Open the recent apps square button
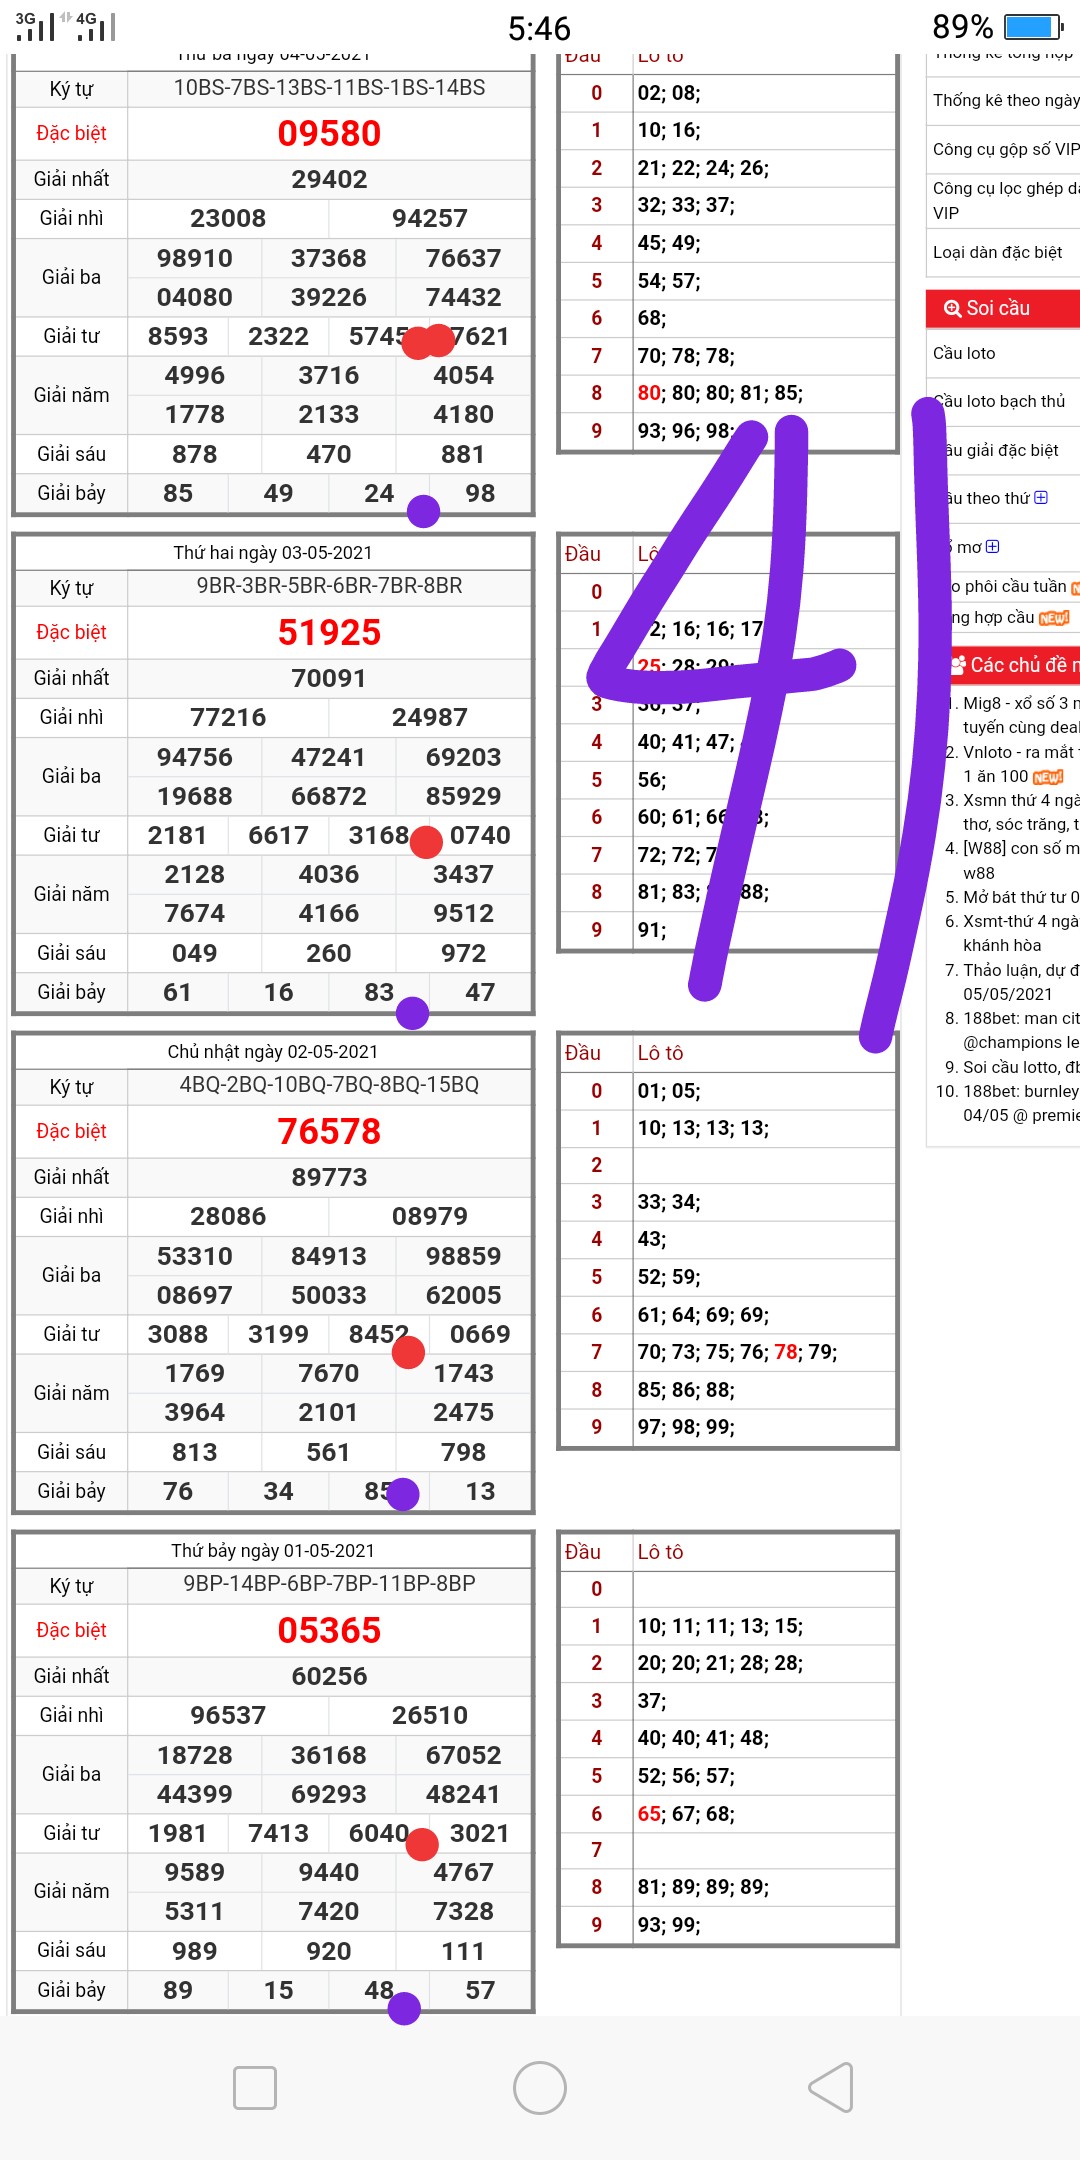 click(255, 2088)
